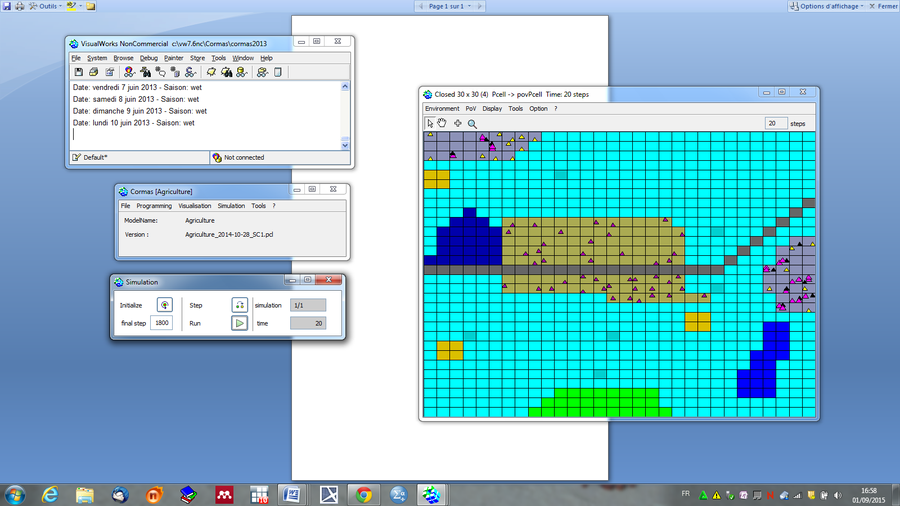Click transcript scrollbar up arrow

coord(345,87)
